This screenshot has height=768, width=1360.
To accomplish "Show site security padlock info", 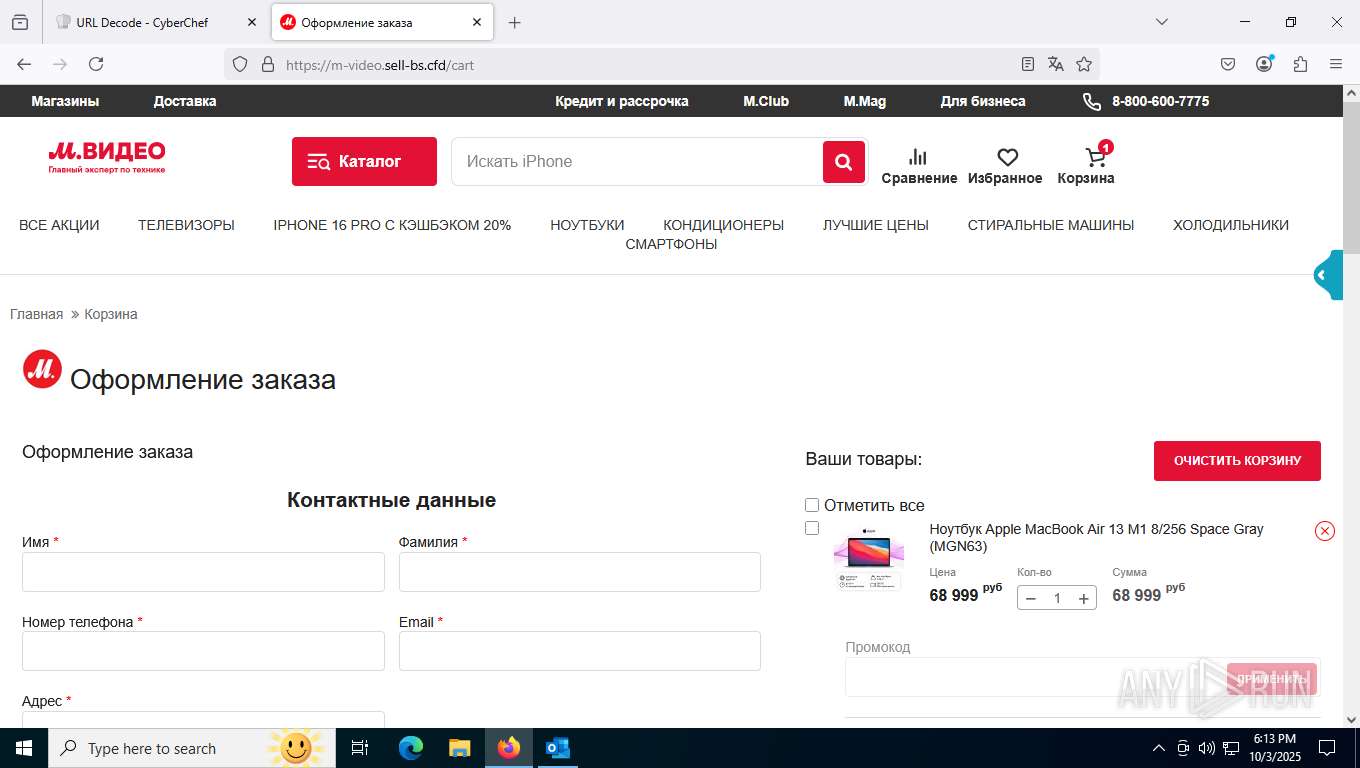I will tap(267, 64).
